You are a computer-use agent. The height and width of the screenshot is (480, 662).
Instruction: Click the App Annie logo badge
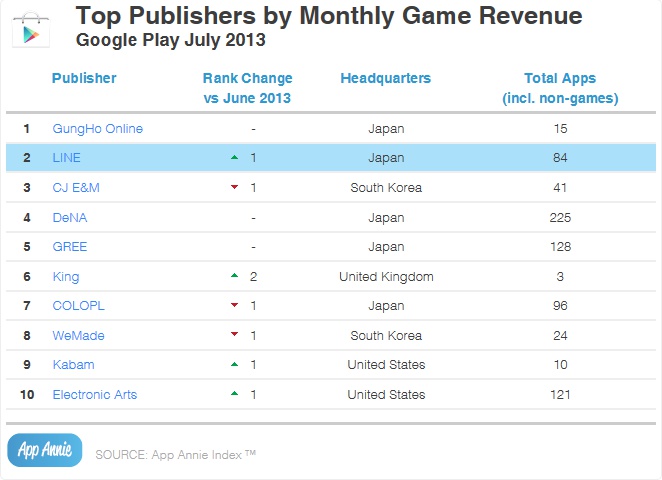(43, 451)
